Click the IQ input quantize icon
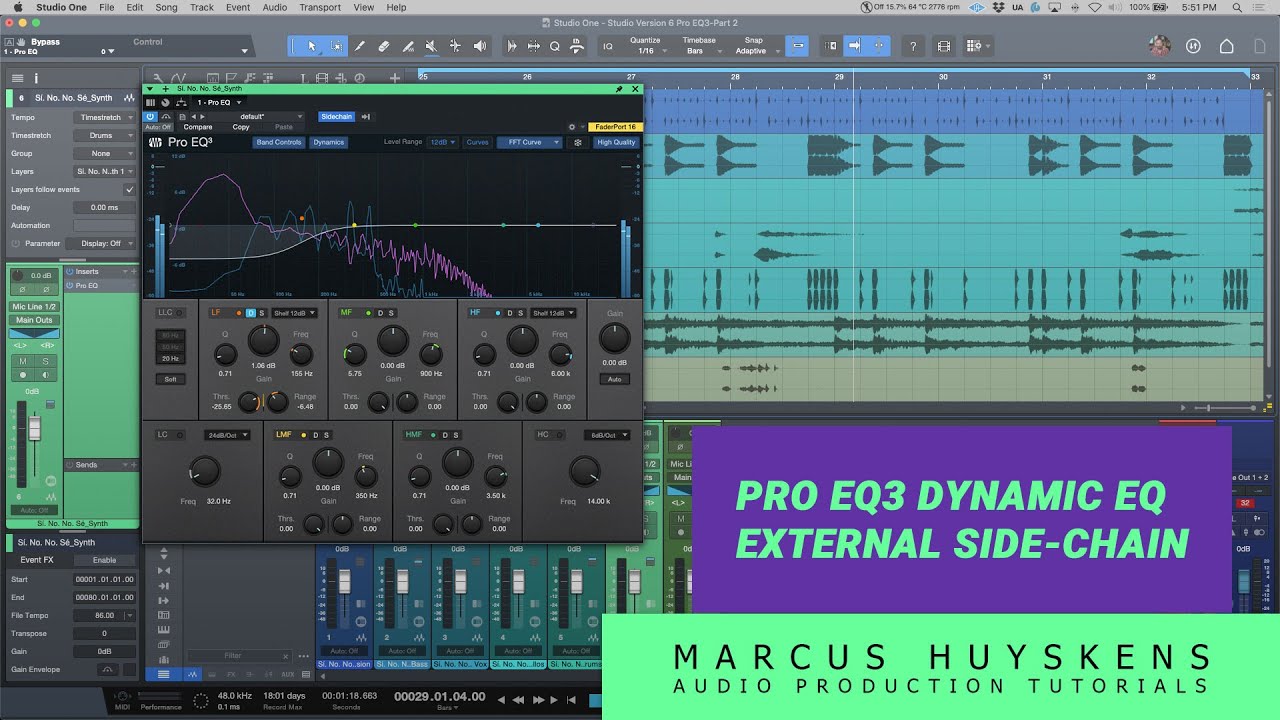 pyautogui.click(x=608, y=46)
